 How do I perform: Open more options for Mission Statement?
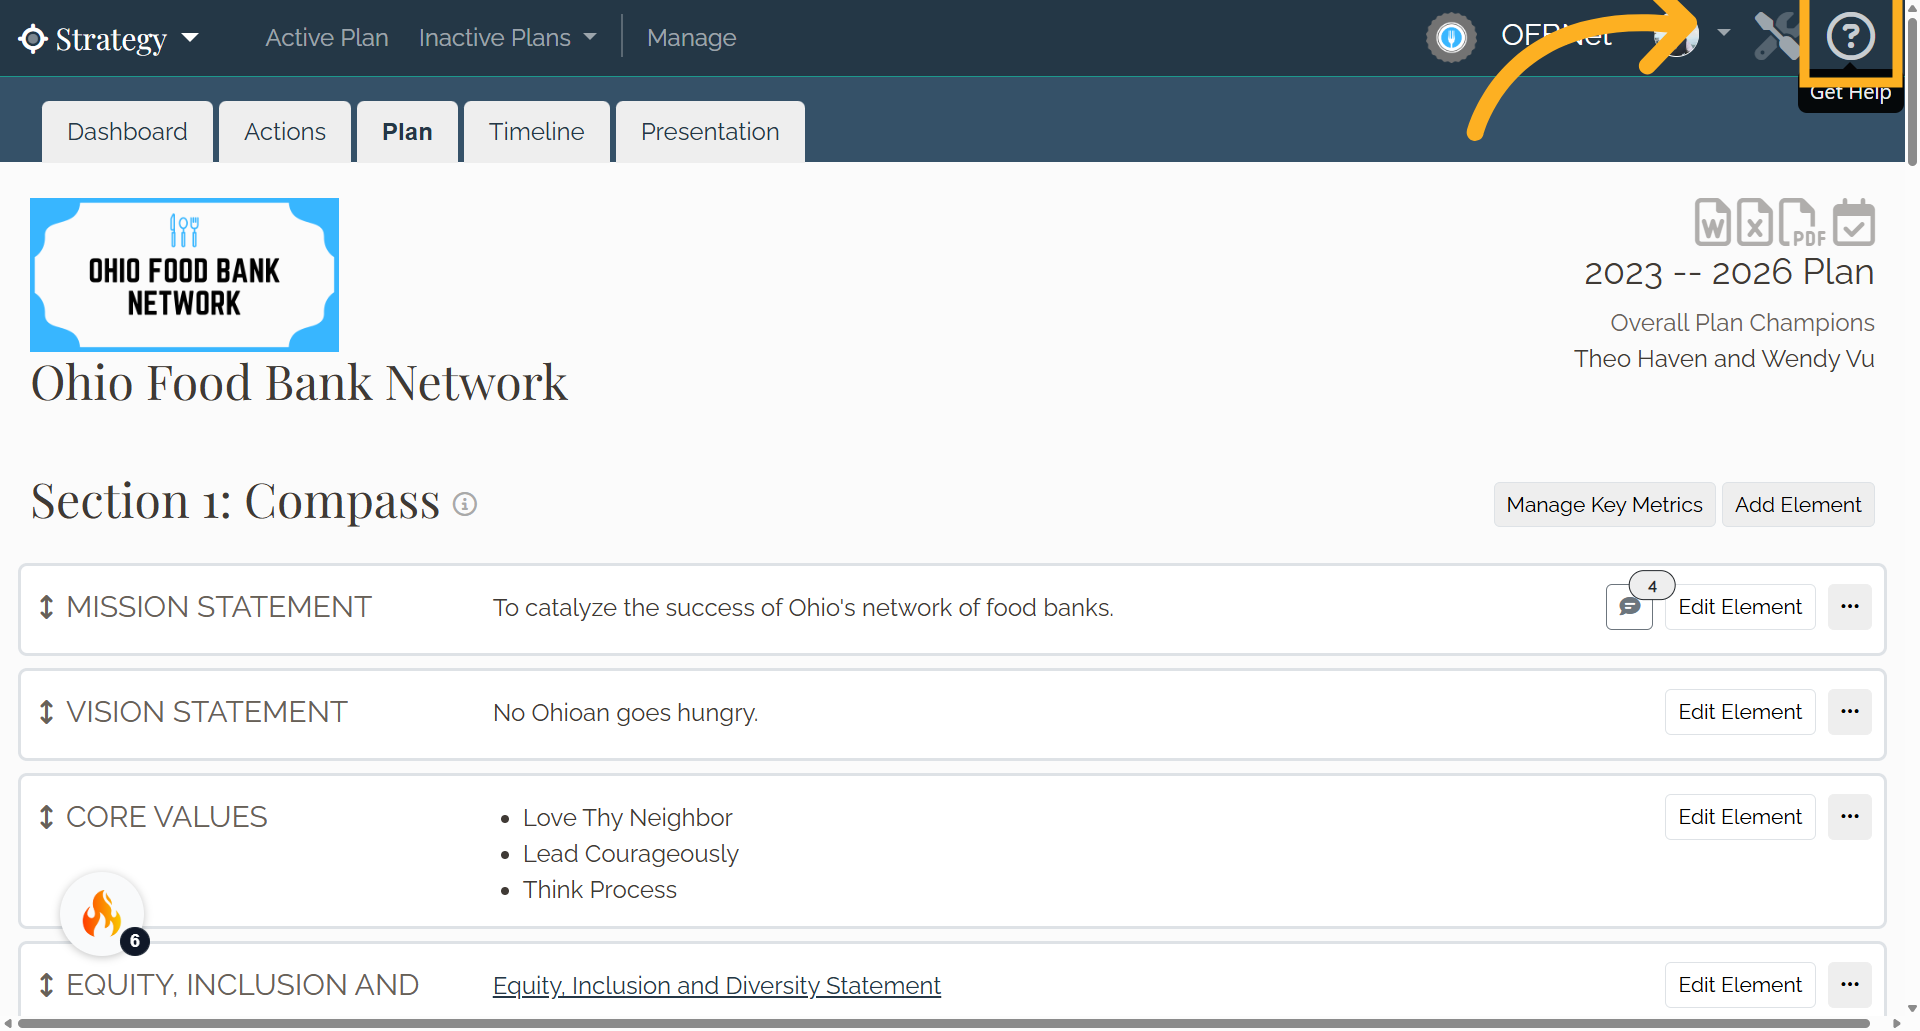tap(1850, 607)
